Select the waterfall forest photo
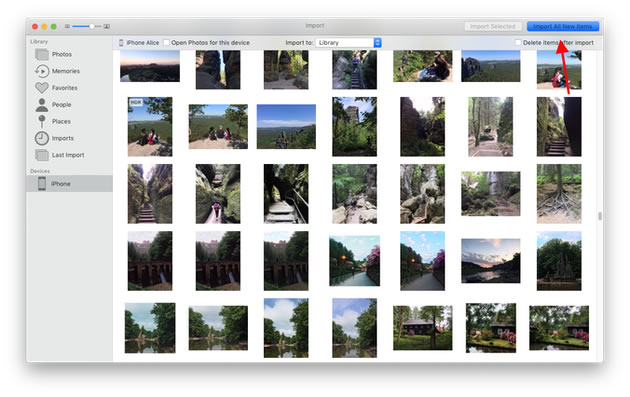Image resolution: width=630 pixels, height=397 pixels. pyautogui.click(x=491, y=194)
